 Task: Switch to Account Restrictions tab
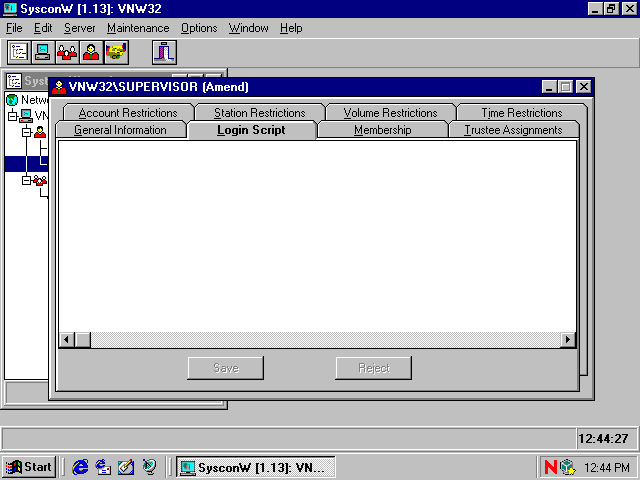pos(128,113)
